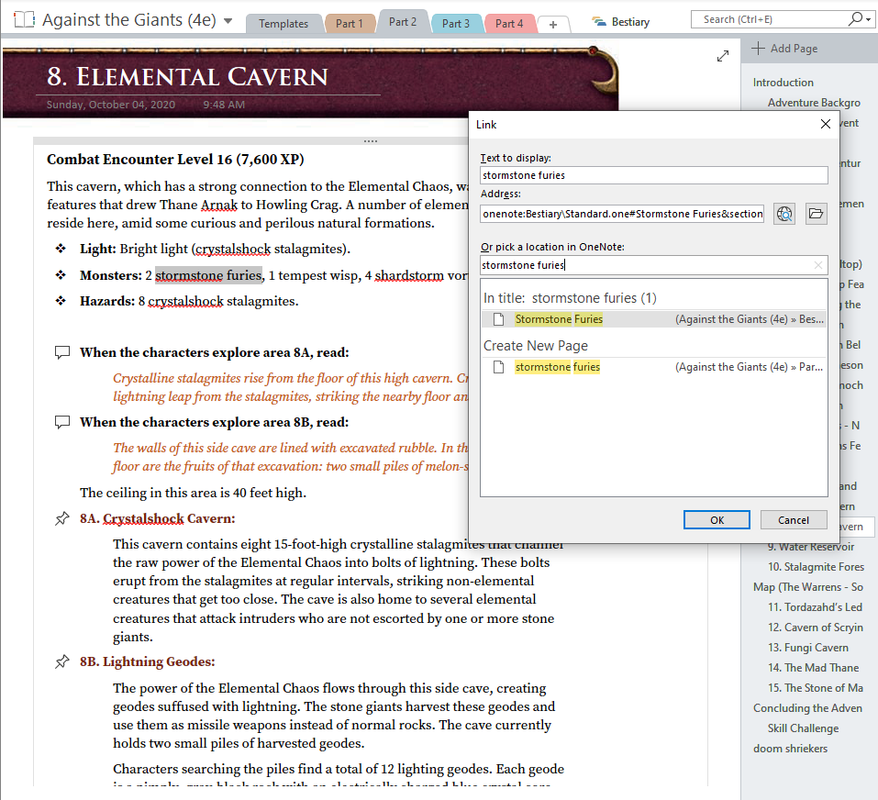The height and width of the screenshot is (800, 878).
Task: Expand the Against the Giants notebook dropdown
Action: pyautogui.click(x=228, y=21)
